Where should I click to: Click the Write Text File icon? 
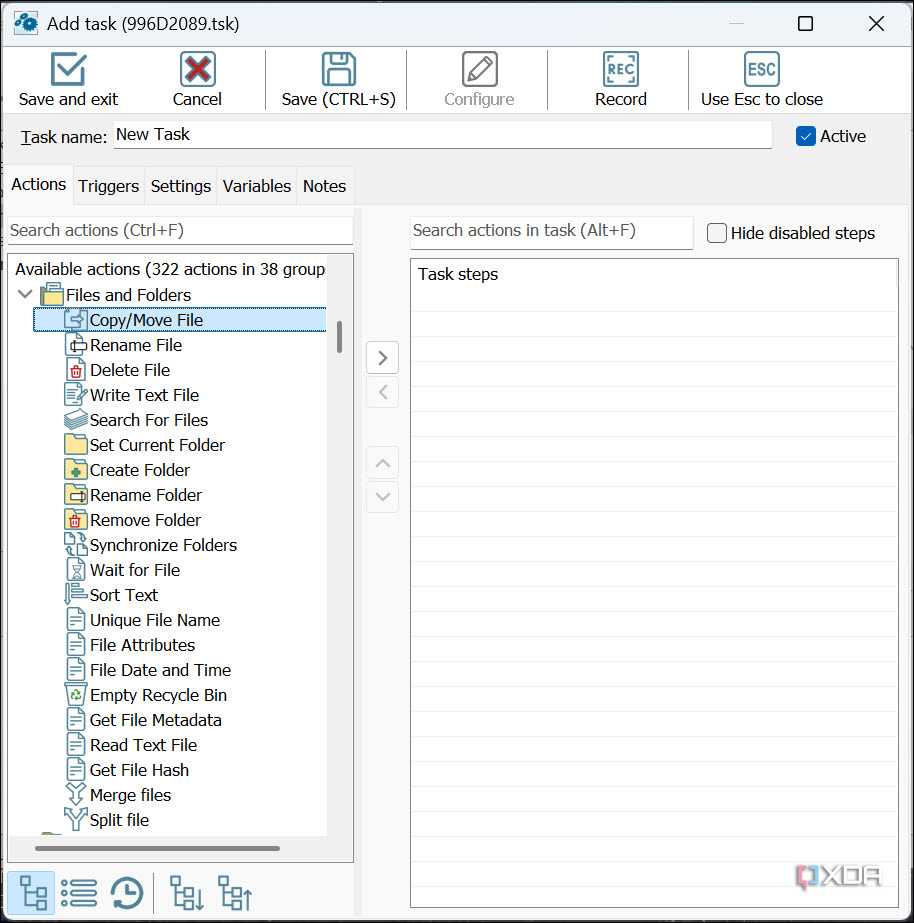[75, 395]
